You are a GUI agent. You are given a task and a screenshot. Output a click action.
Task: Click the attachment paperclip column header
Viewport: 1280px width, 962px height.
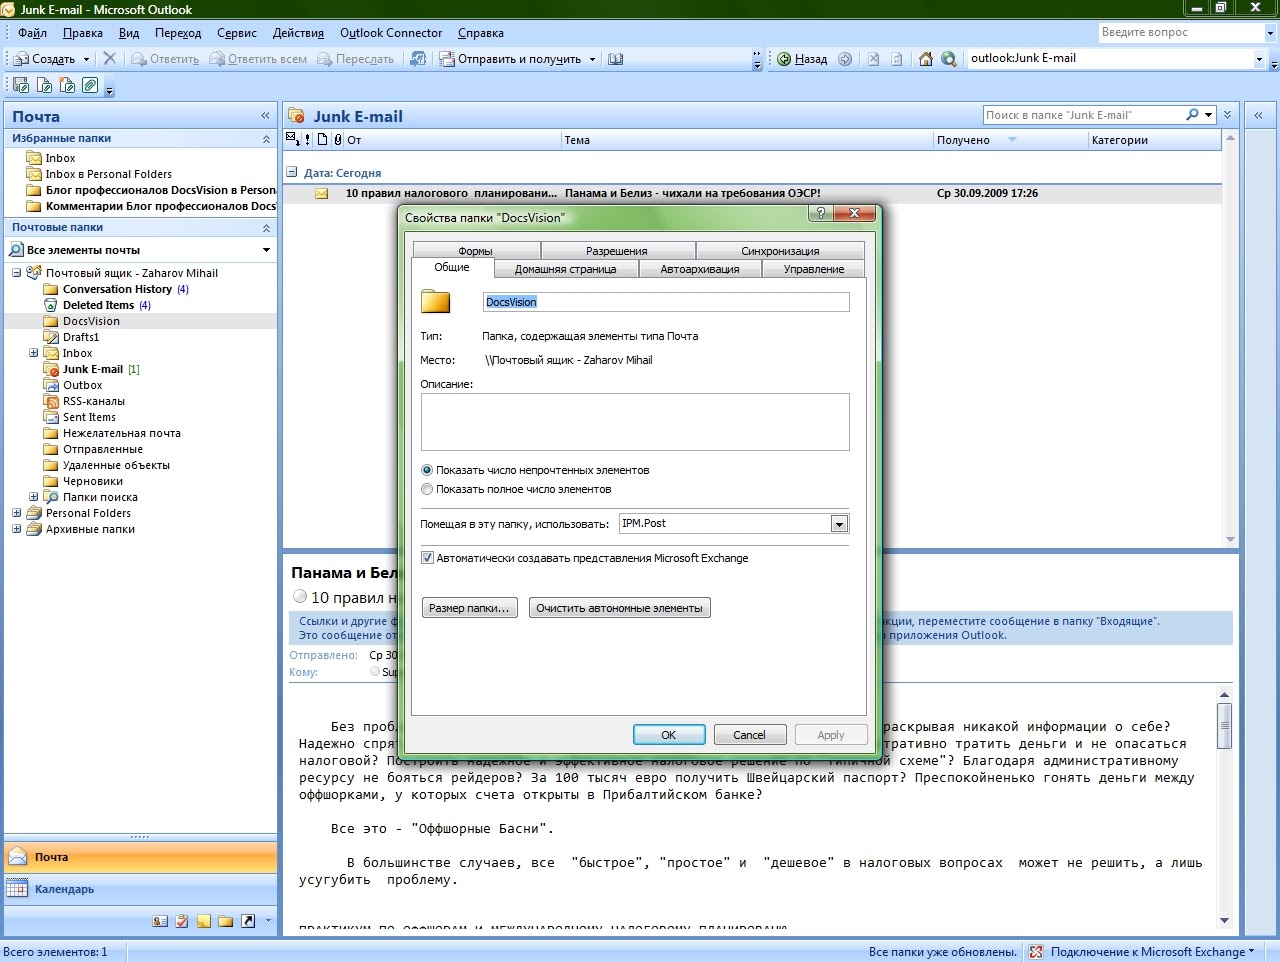pos(338,140)
